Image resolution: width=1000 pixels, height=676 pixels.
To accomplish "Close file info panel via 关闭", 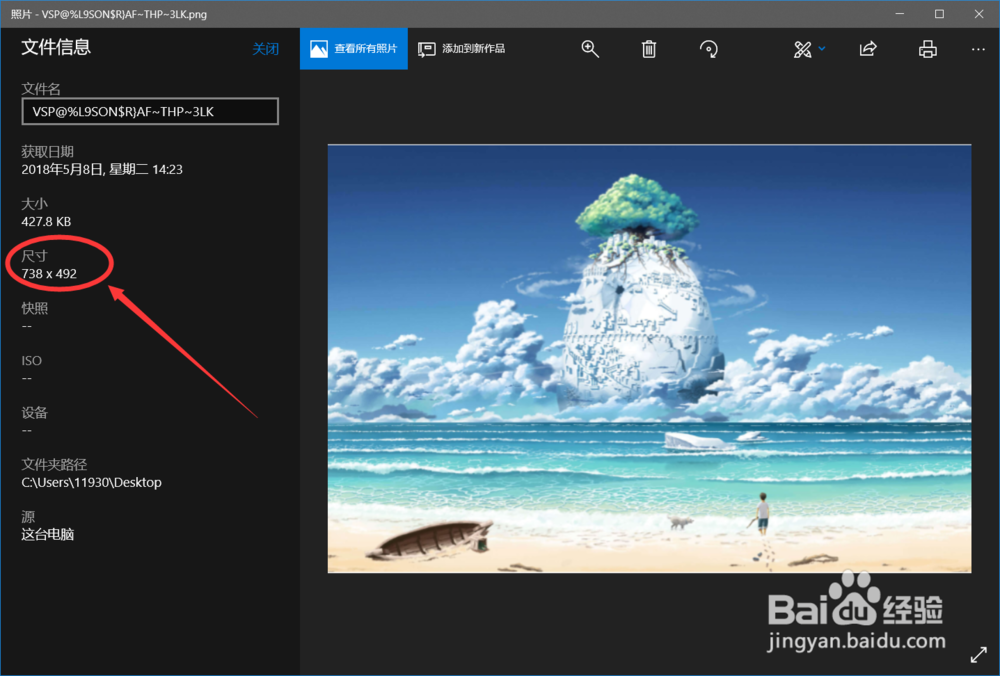I will click(265, 49).
